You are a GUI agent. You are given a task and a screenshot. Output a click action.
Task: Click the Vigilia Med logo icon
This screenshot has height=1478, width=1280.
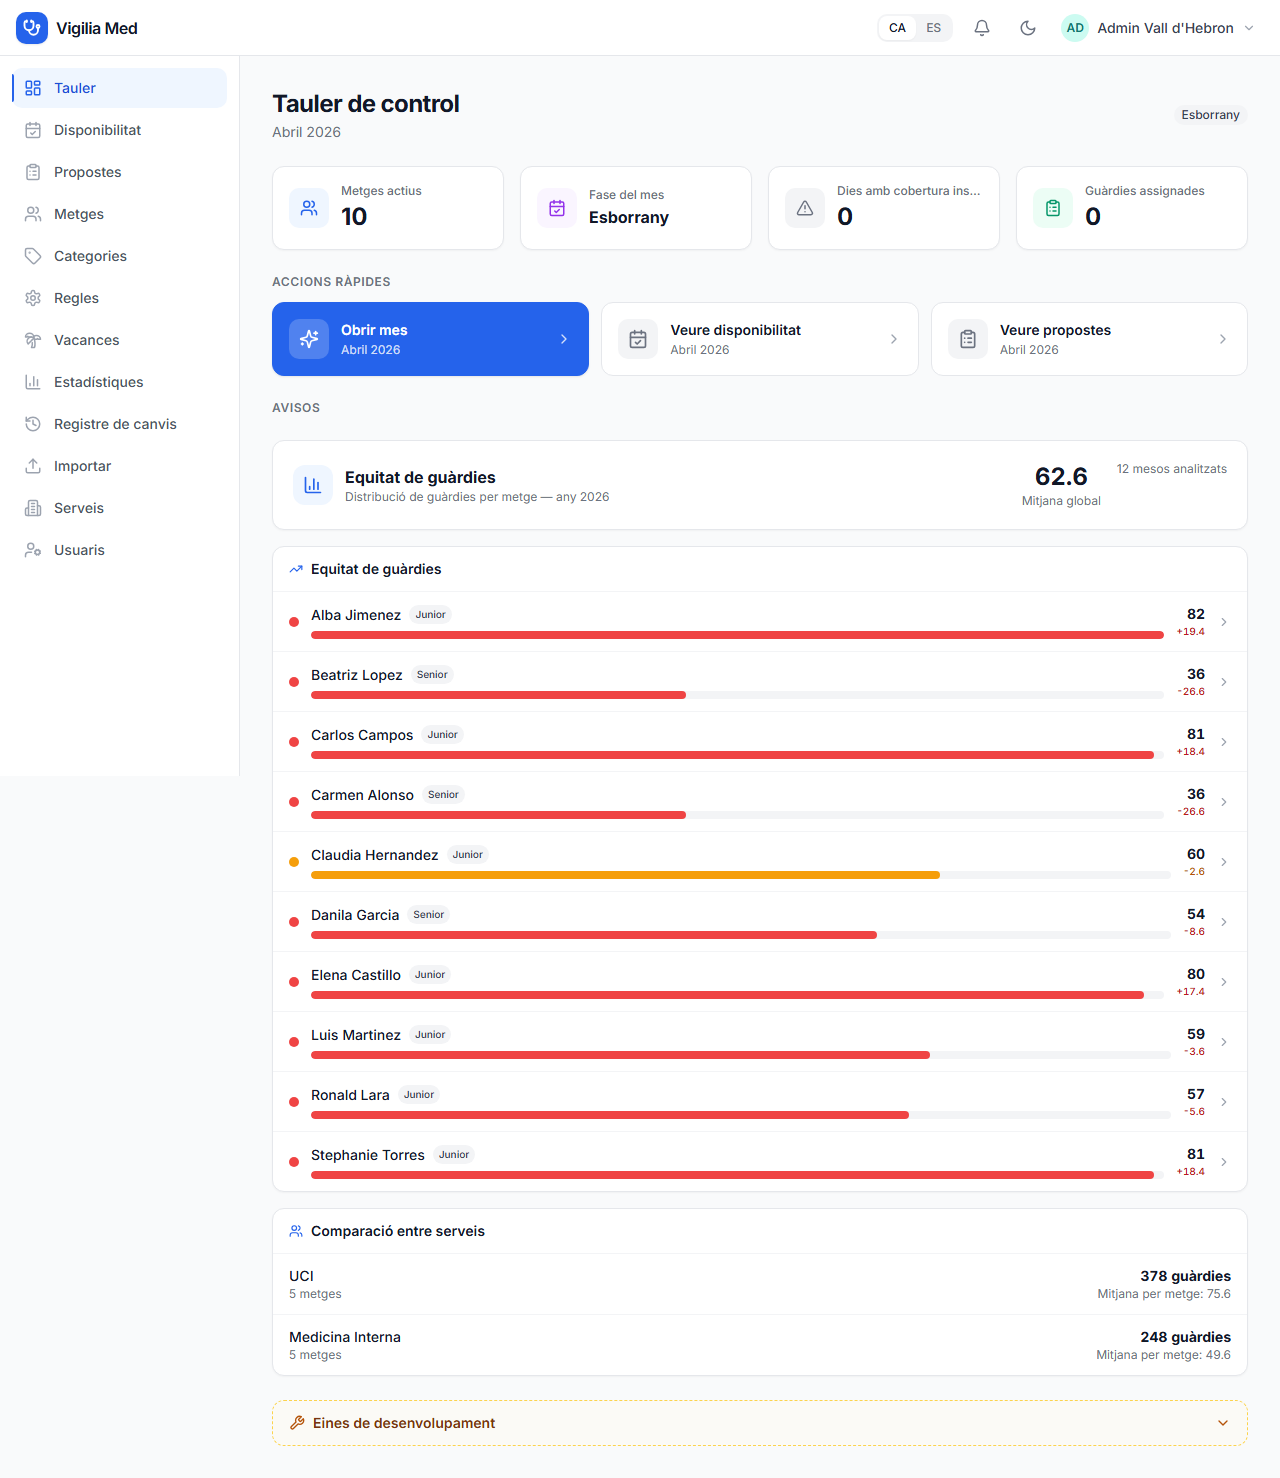click(31, 27)
